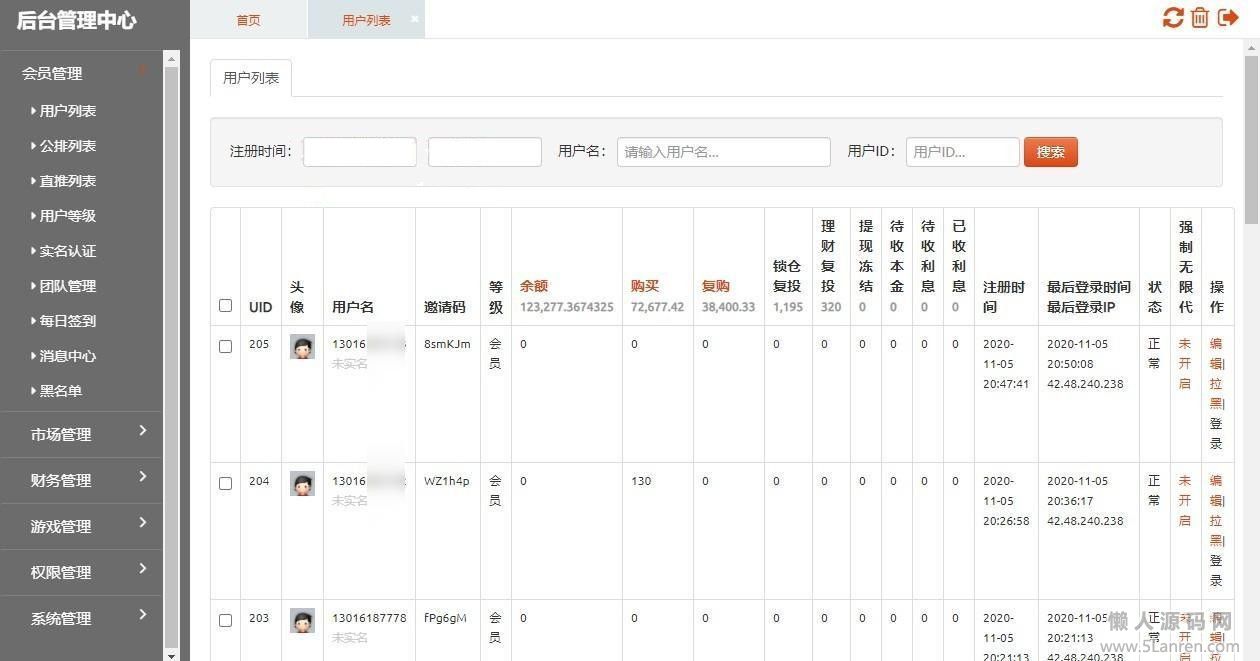Close the 用户列表 tab with its X
Screen dimensions: 1260x661
(x=415, y=19)
